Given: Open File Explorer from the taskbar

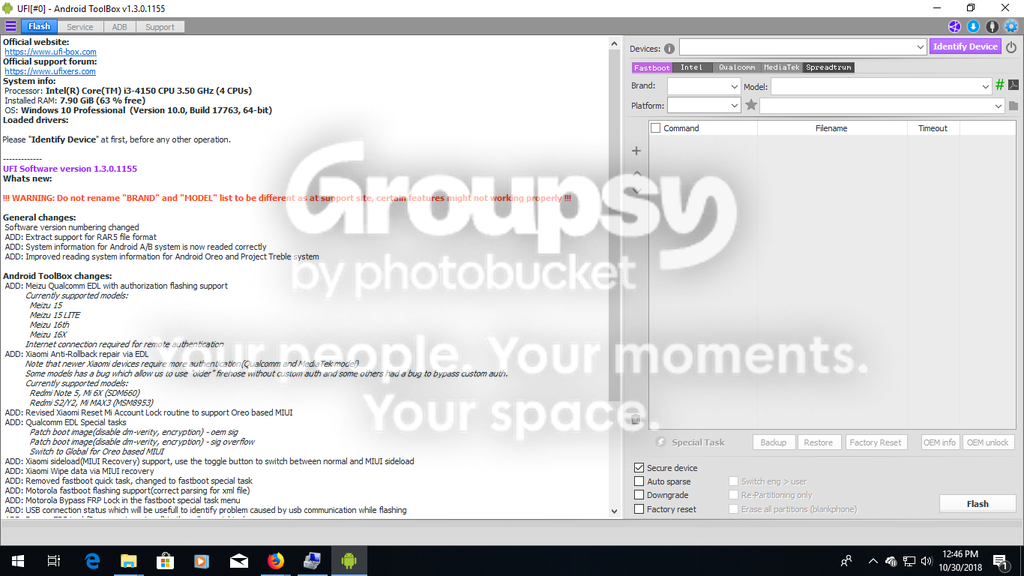Looking at the screenshot, I should pos(129,560).
